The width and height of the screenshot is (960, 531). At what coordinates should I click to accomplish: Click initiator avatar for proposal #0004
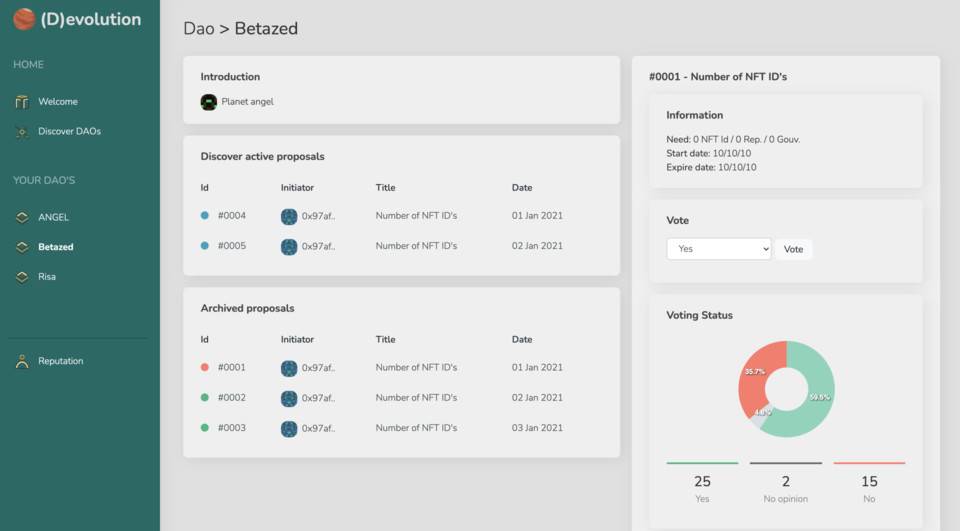[x=289, y=216]
